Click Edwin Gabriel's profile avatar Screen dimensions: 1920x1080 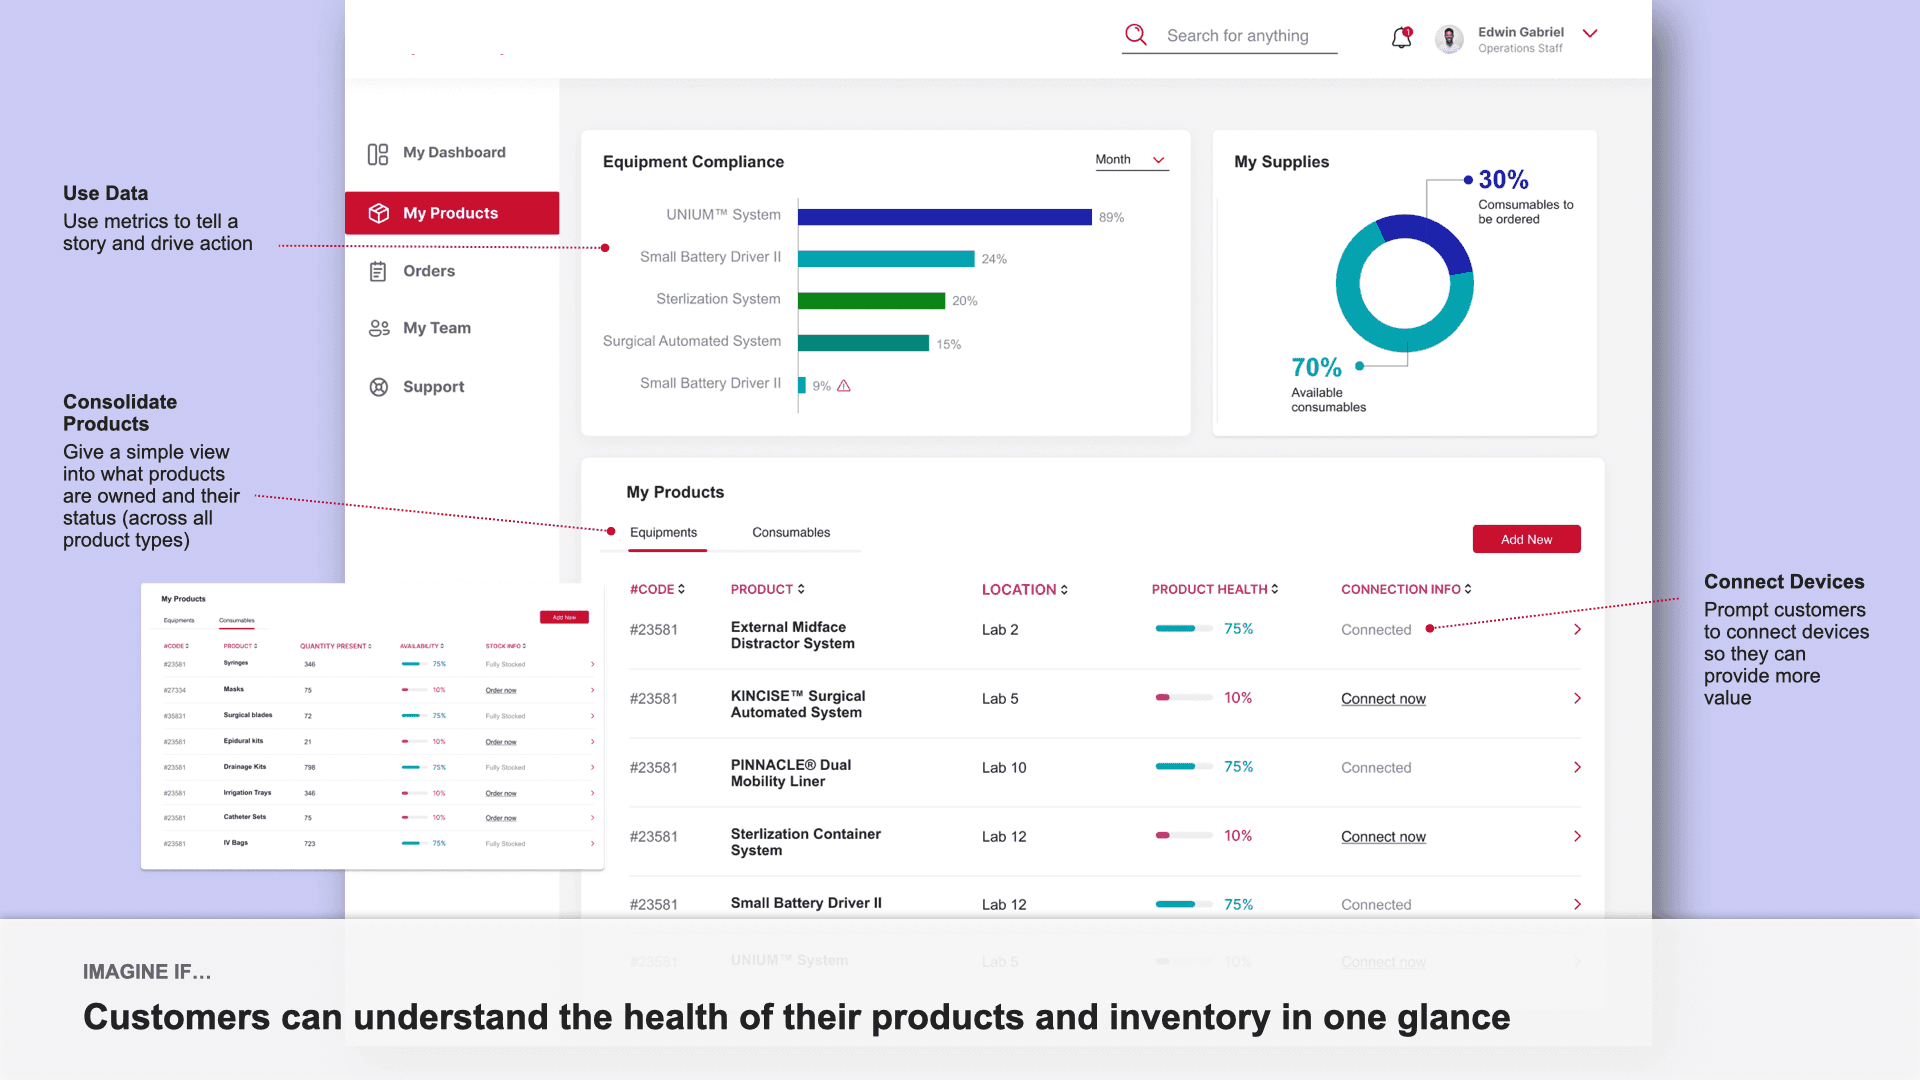[1449, 39]
